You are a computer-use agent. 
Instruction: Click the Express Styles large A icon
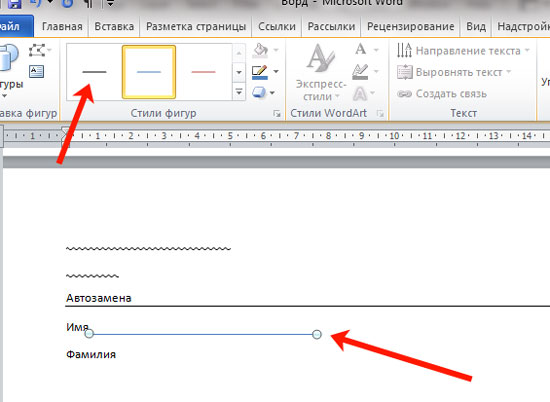(x=320, y=58)
